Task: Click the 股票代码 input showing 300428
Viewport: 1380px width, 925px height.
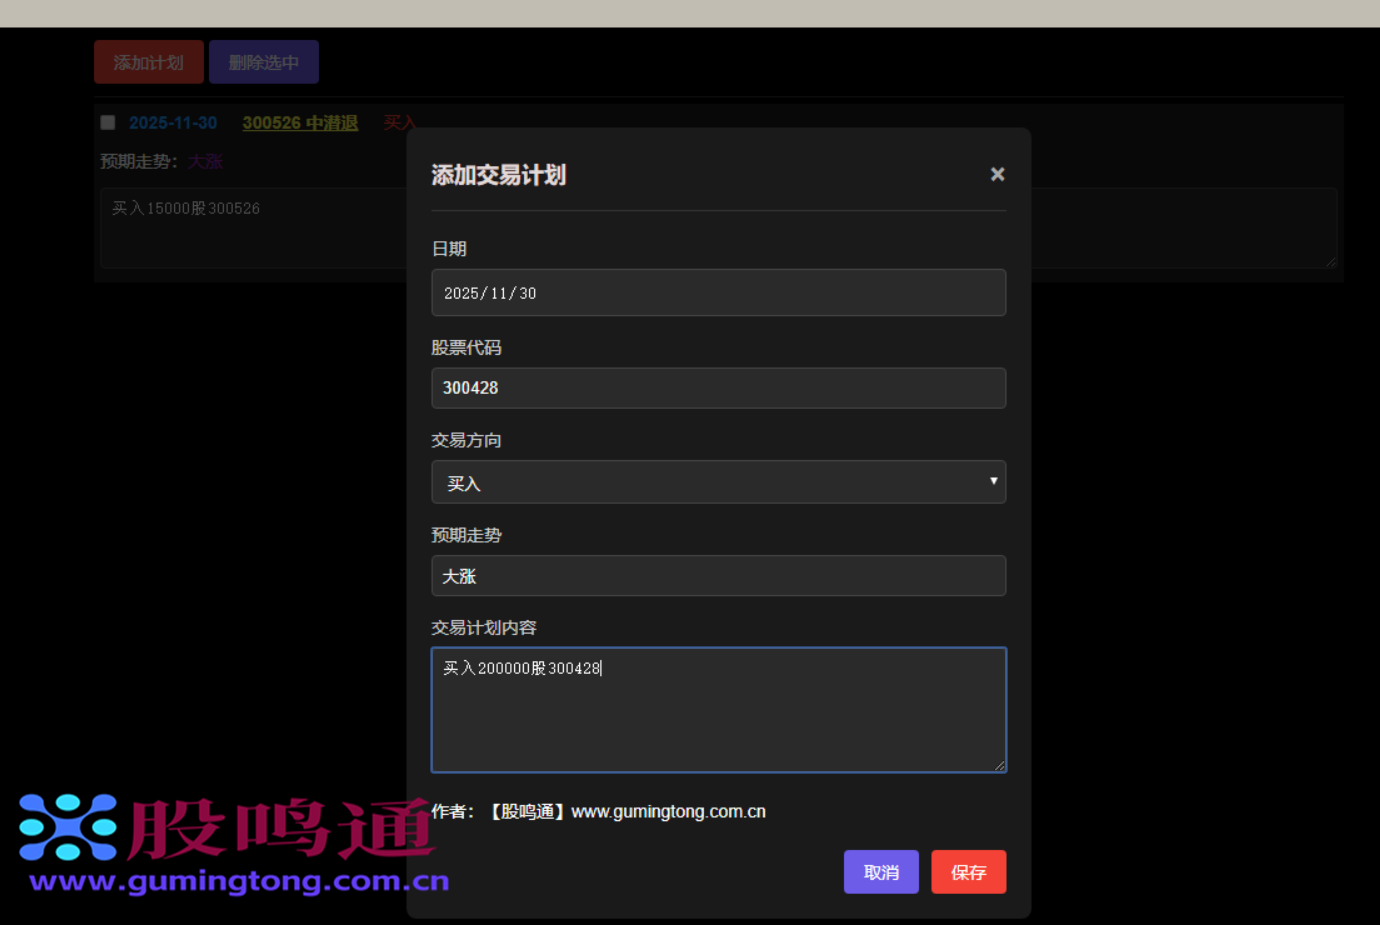Action: (719, 388)
